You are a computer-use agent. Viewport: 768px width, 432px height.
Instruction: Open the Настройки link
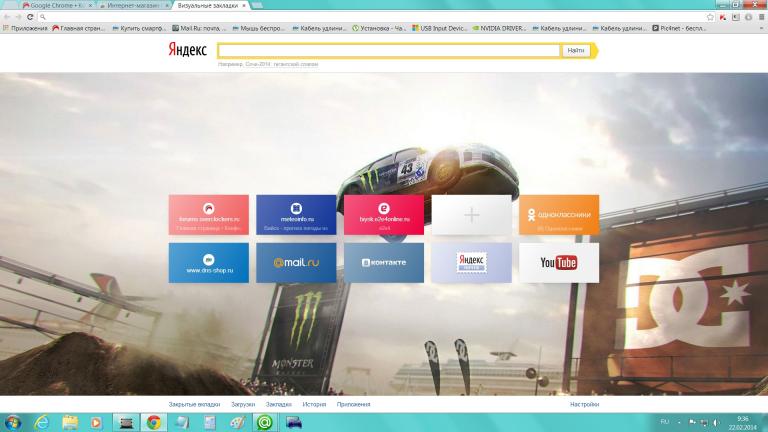(x=584, y=405)
